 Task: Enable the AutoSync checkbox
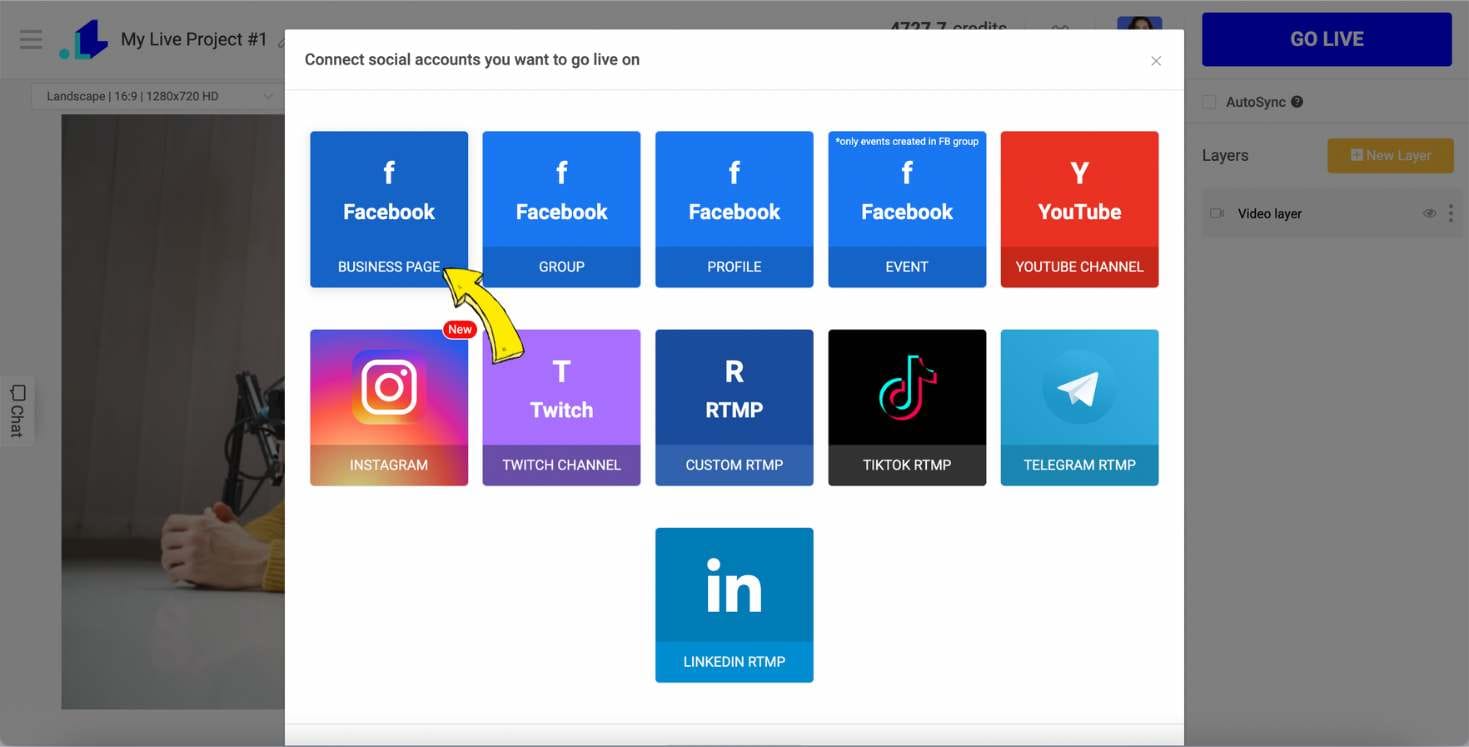point(1209,102)
